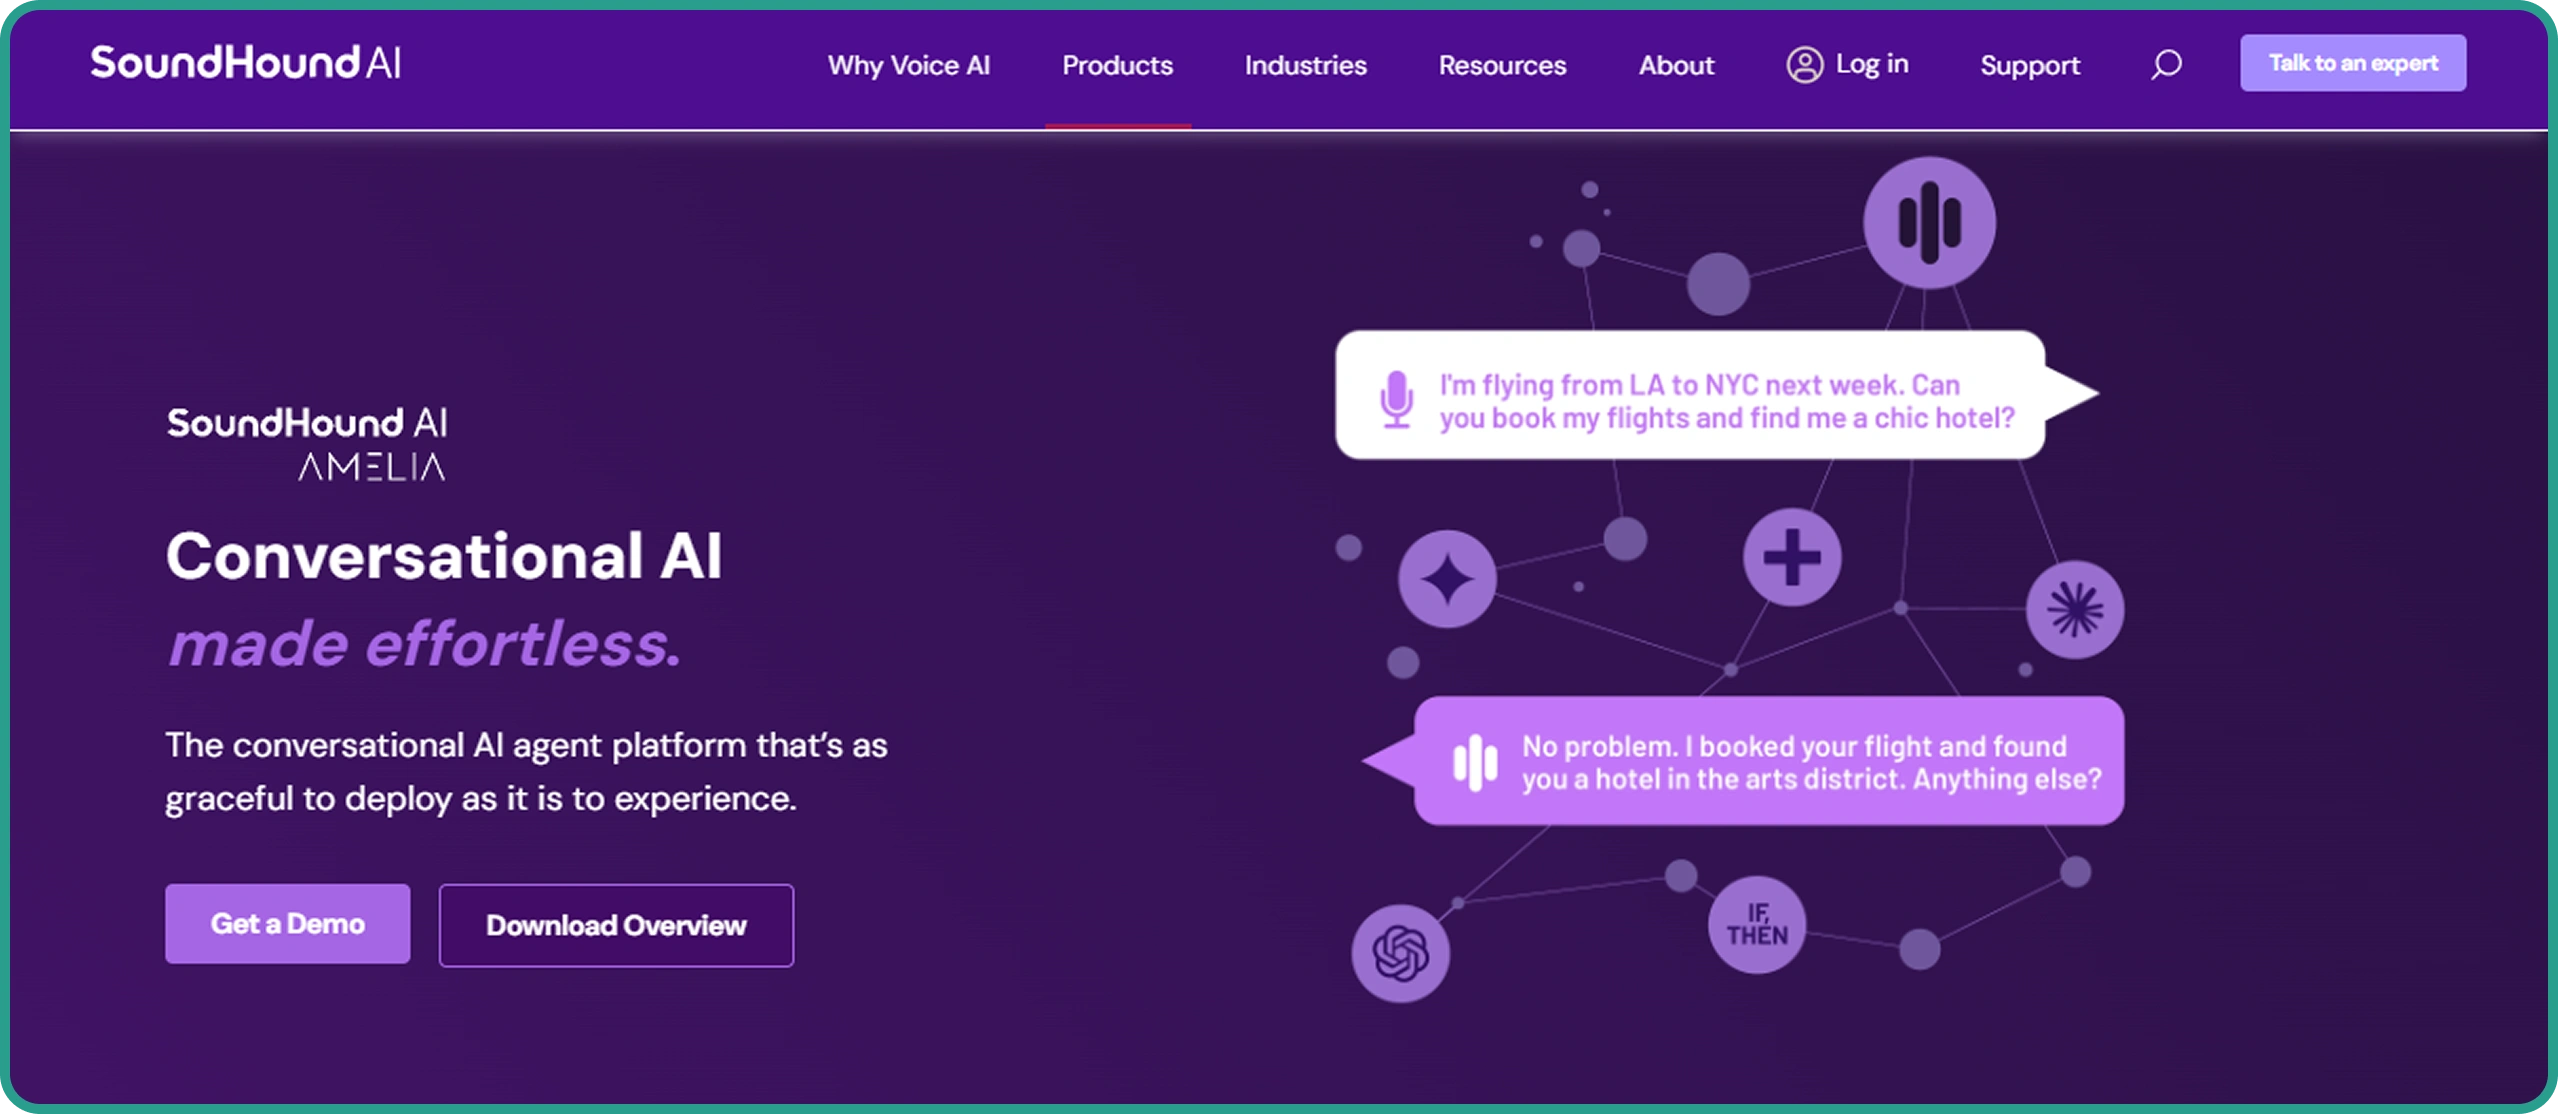Click the Get a Demo button
2558x1114 pixels.
tap(287, 923)
